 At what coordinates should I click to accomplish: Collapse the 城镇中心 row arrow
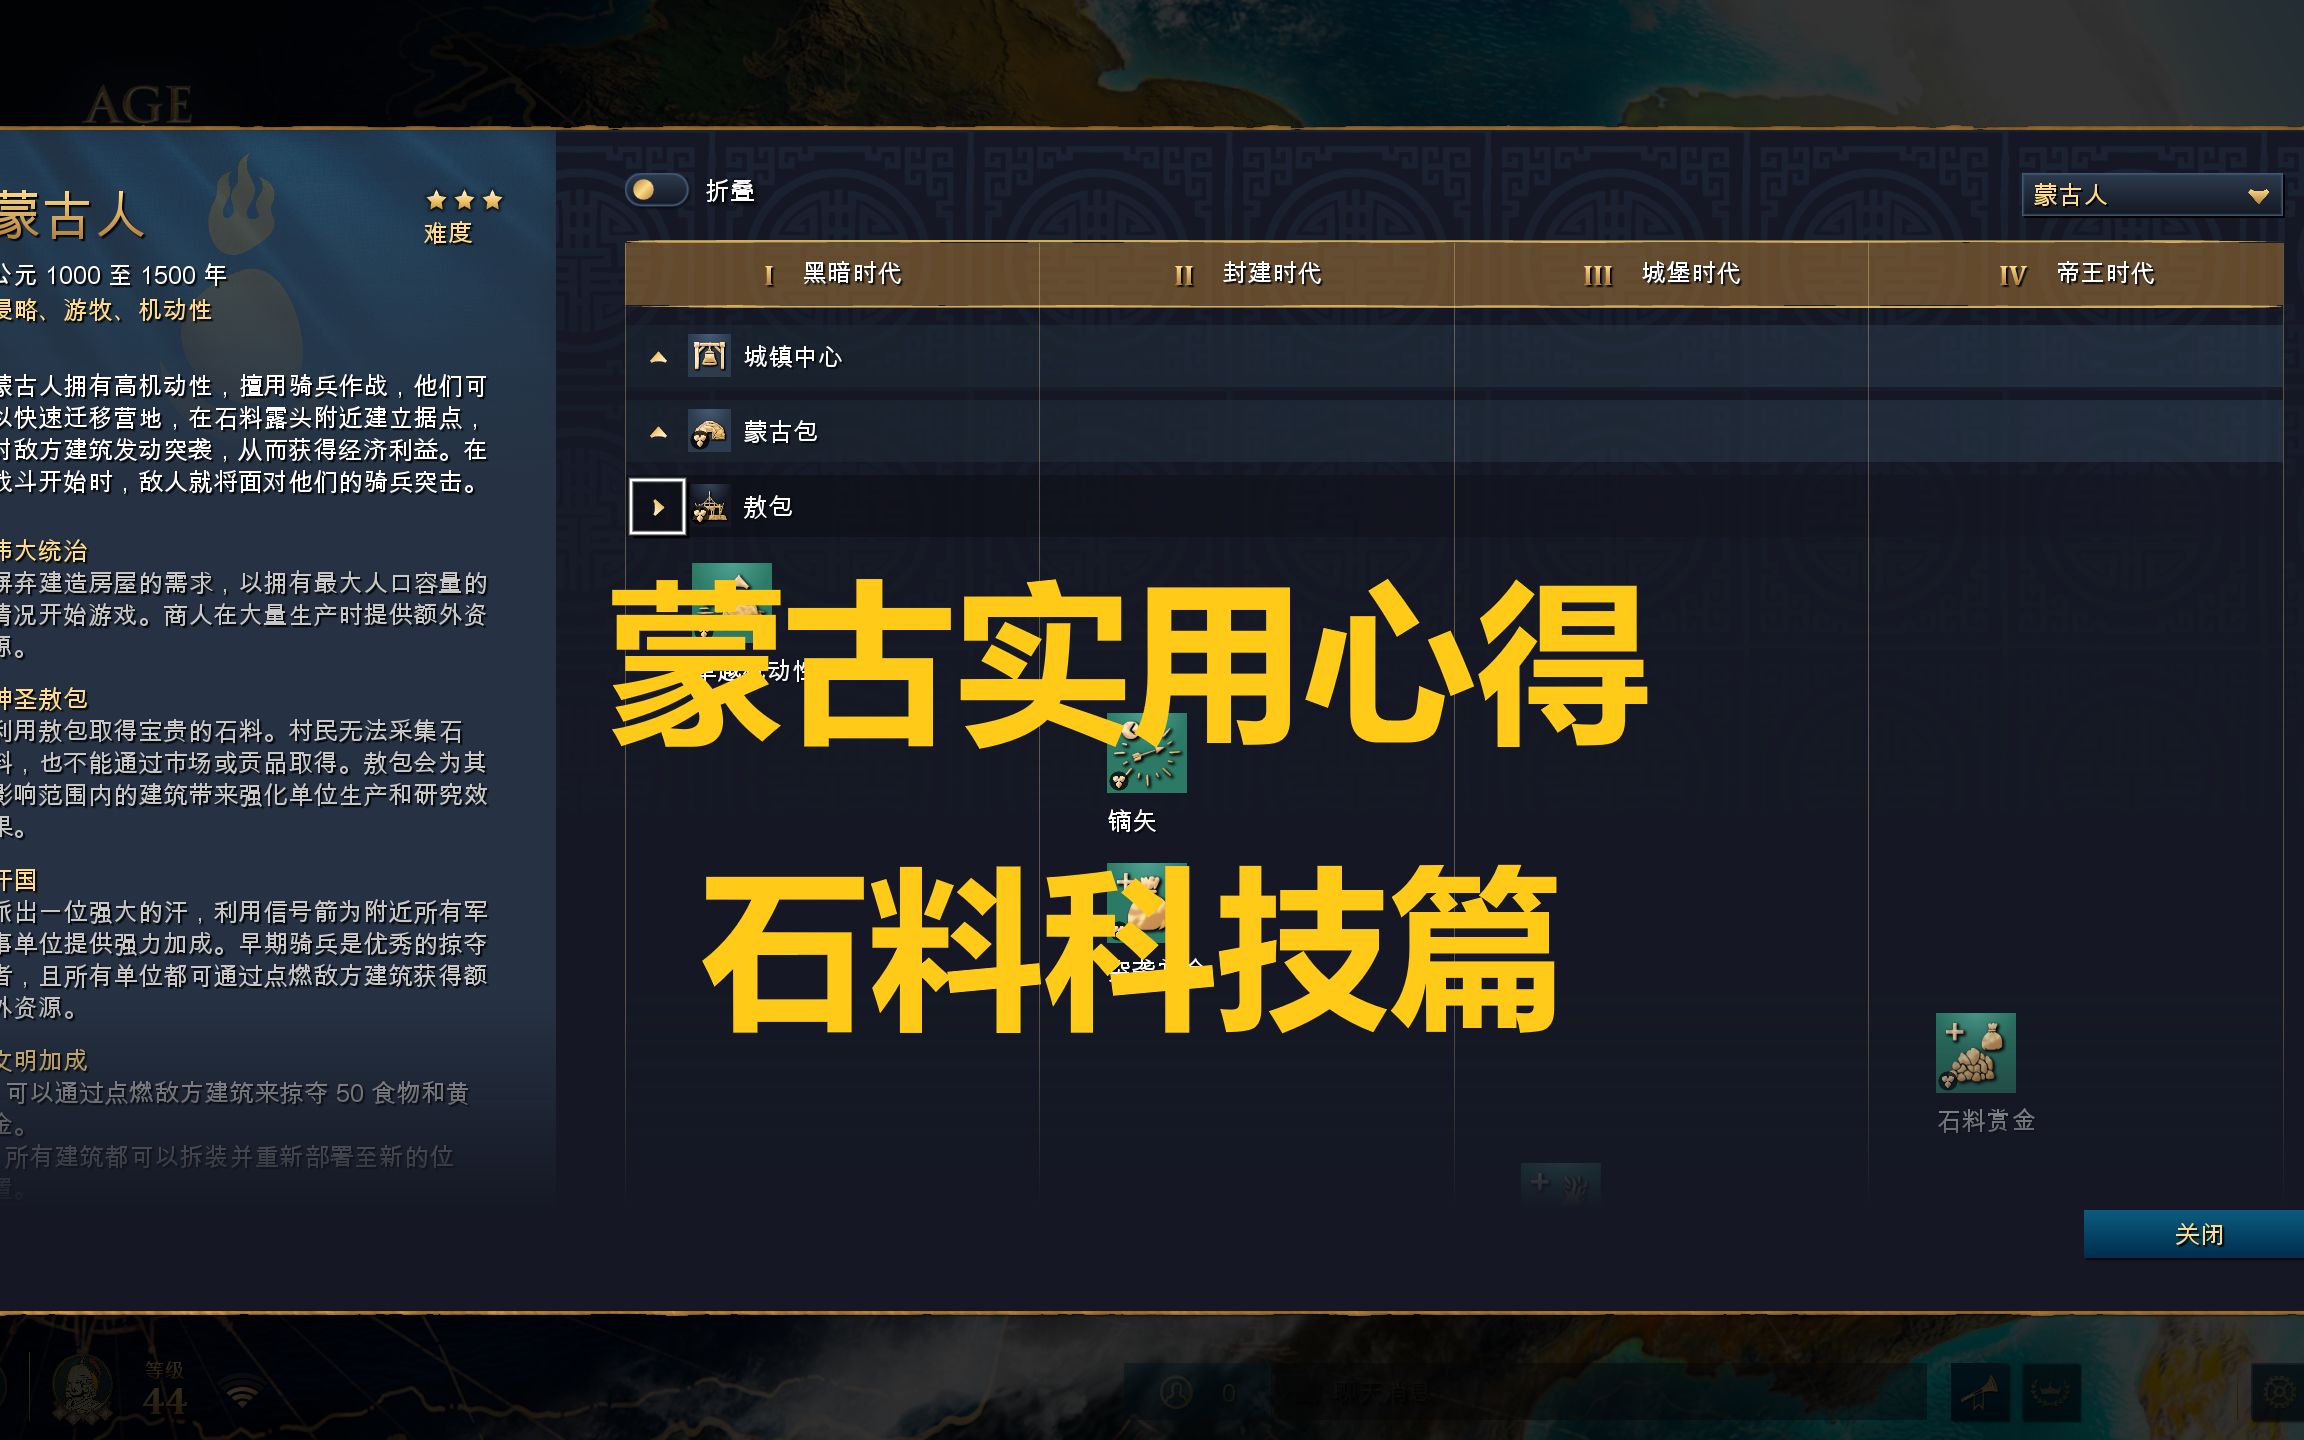click(658, 357)
